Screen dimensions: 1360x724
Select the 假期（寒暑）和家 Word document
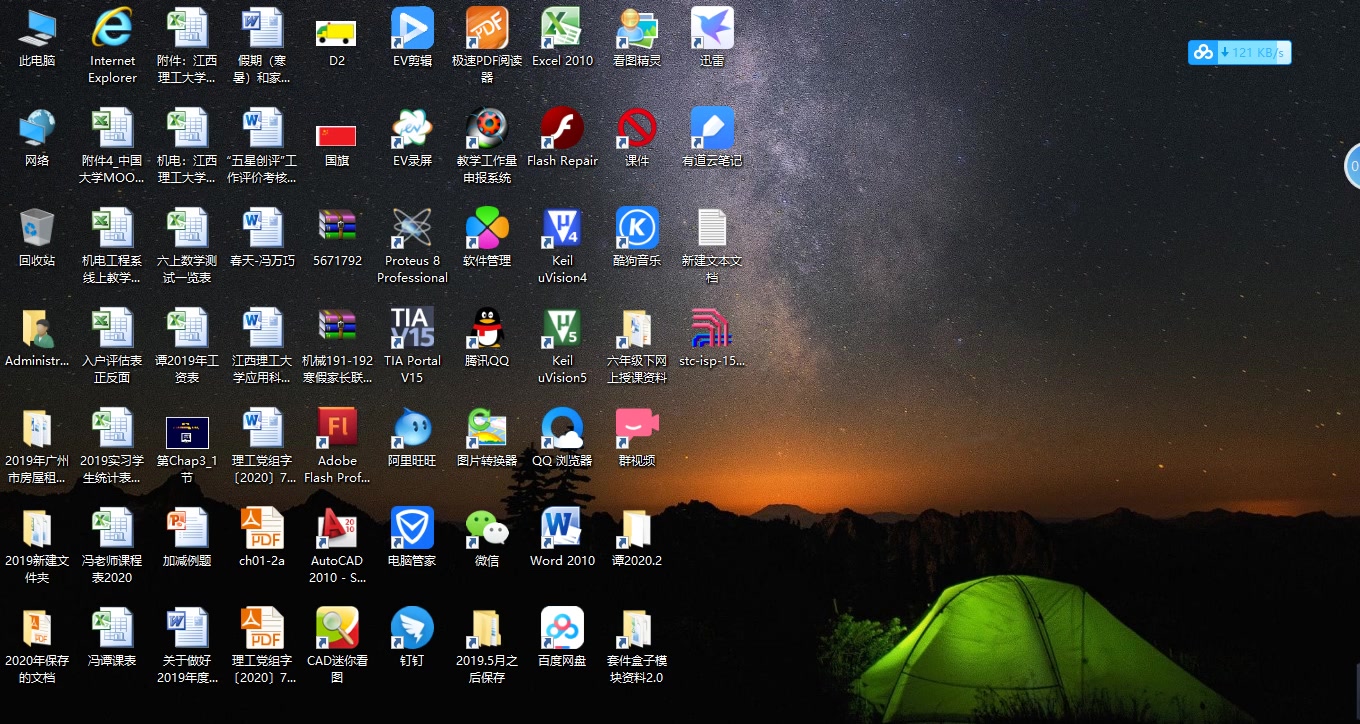pos(262,28)
